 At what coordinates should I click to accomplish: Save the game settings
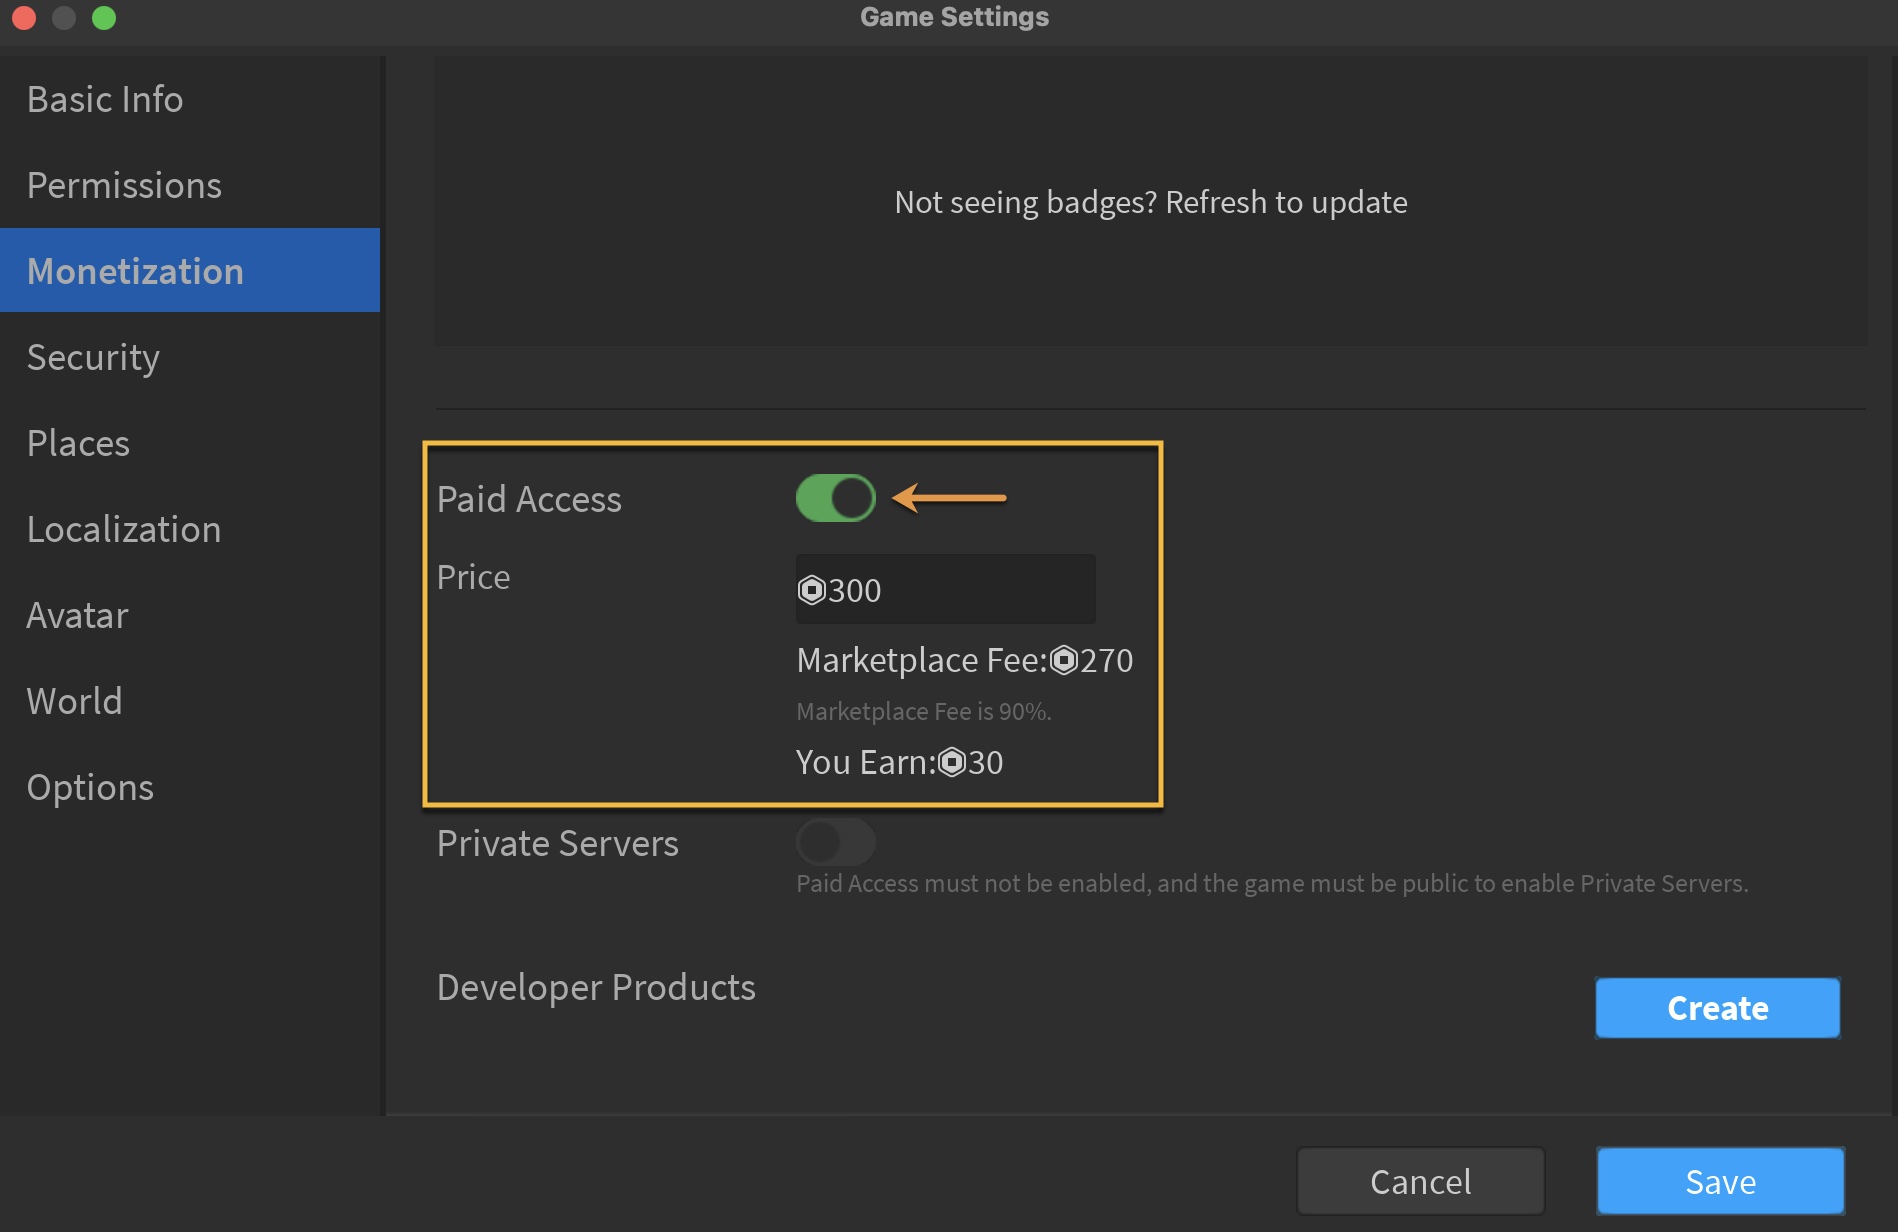[1720, 1181]
